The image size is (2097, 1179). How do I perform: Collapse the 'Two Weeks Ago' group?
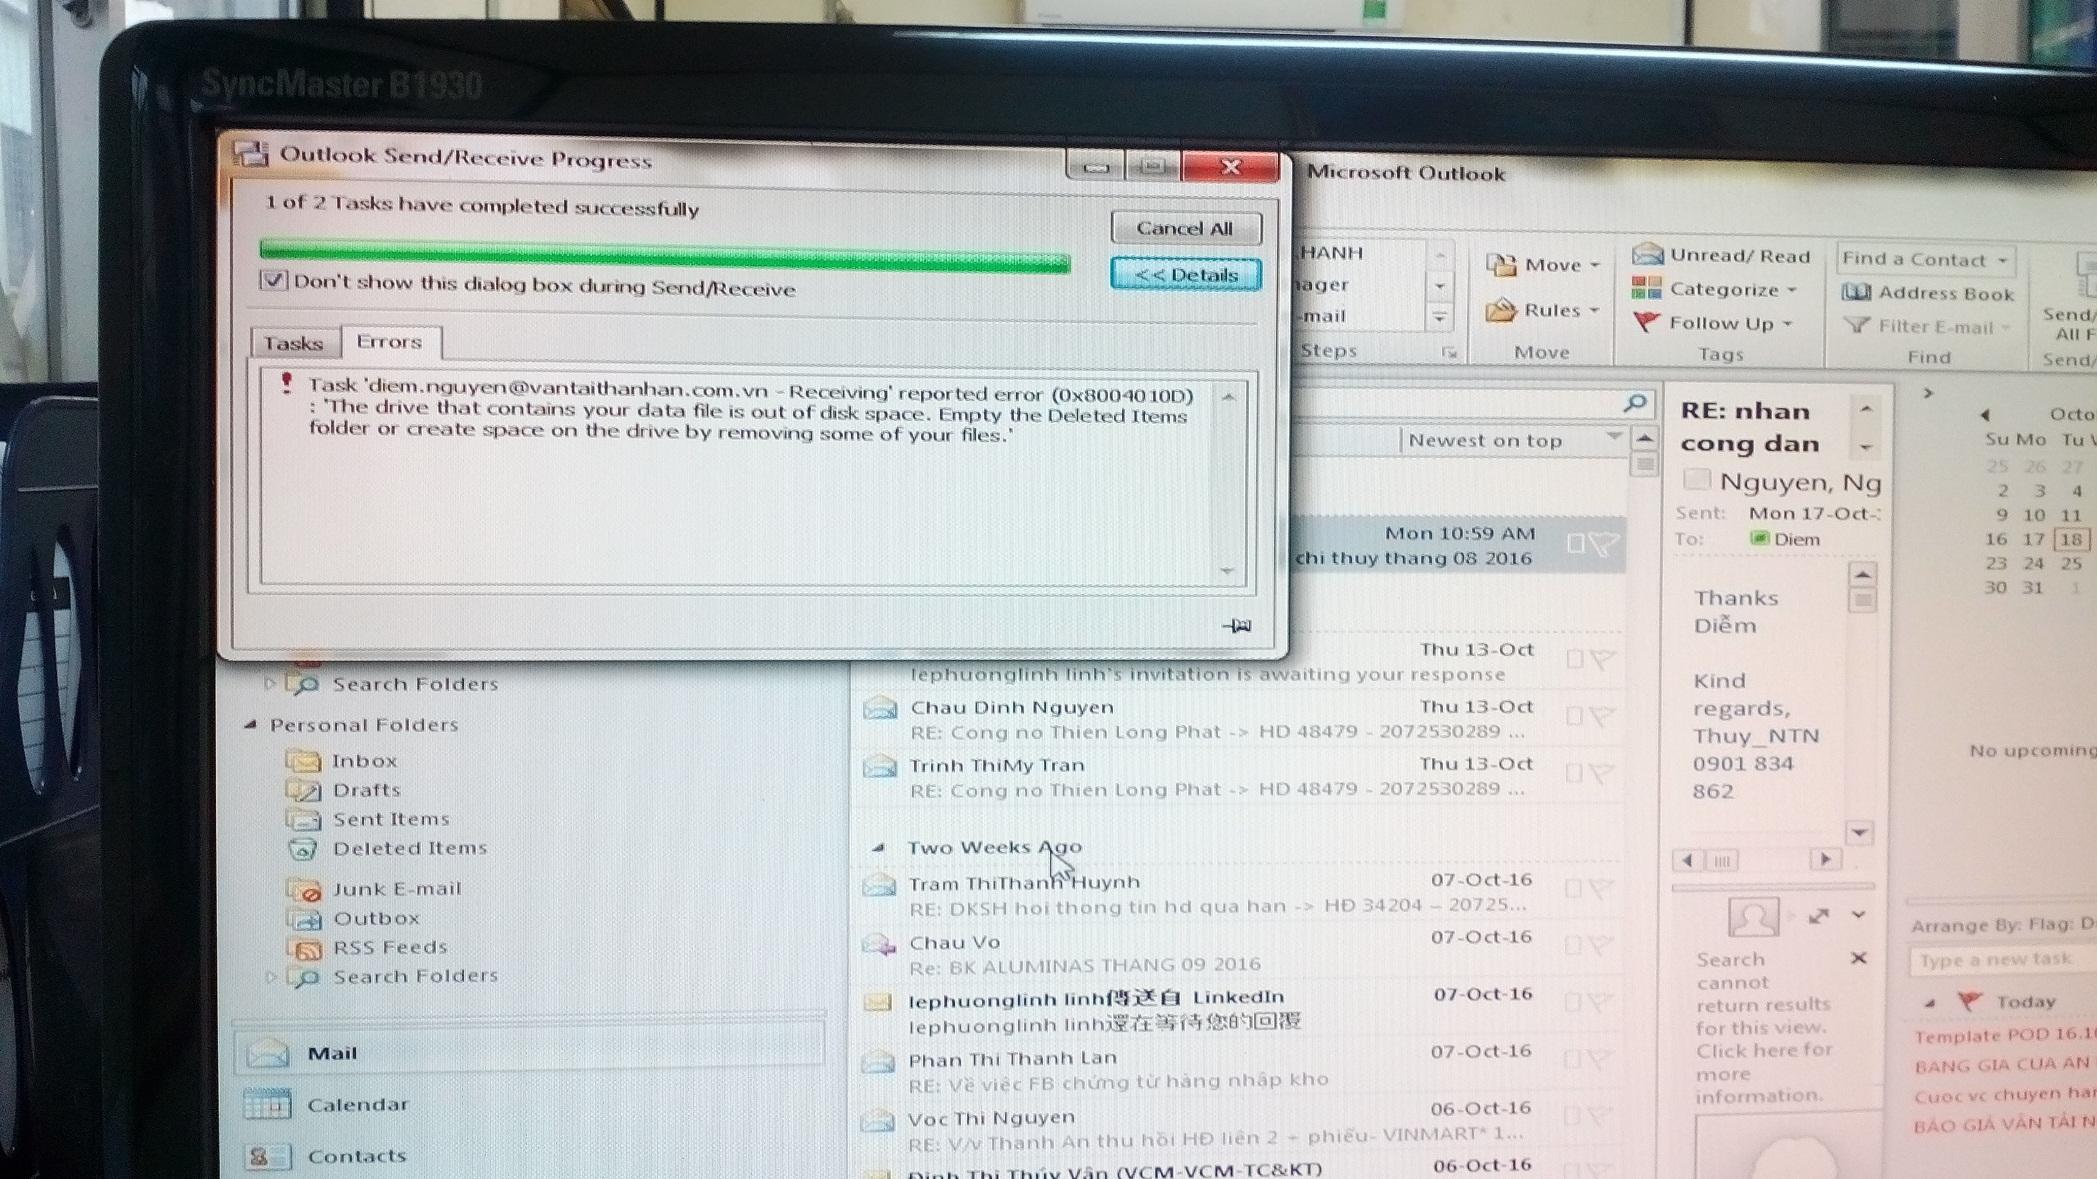click(878, 847)
